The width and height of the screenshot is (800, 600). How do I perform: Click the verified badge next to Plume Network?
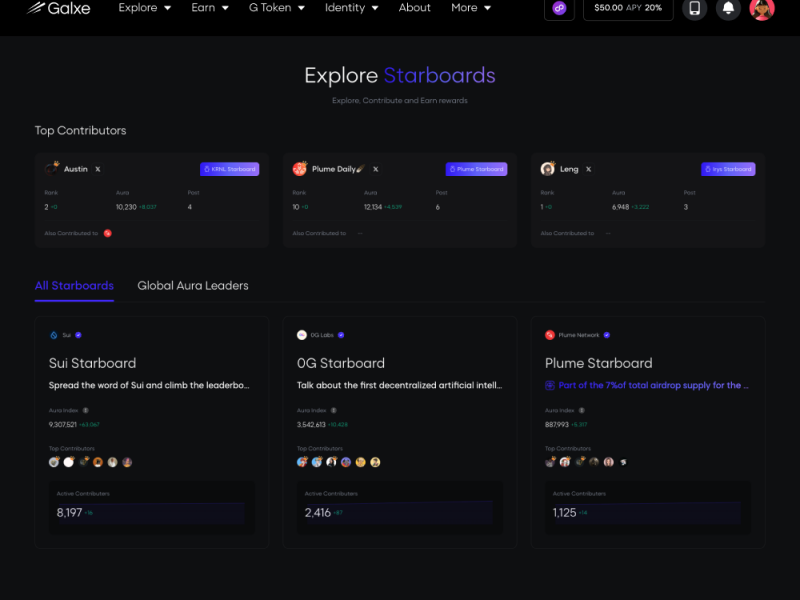[607, 335]
